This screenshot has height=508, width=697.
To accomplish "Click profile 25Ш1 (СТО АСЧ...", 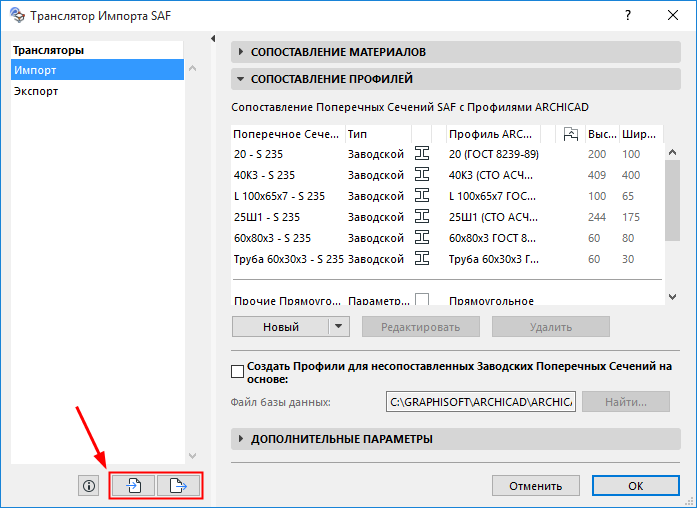I will point(493,217).
